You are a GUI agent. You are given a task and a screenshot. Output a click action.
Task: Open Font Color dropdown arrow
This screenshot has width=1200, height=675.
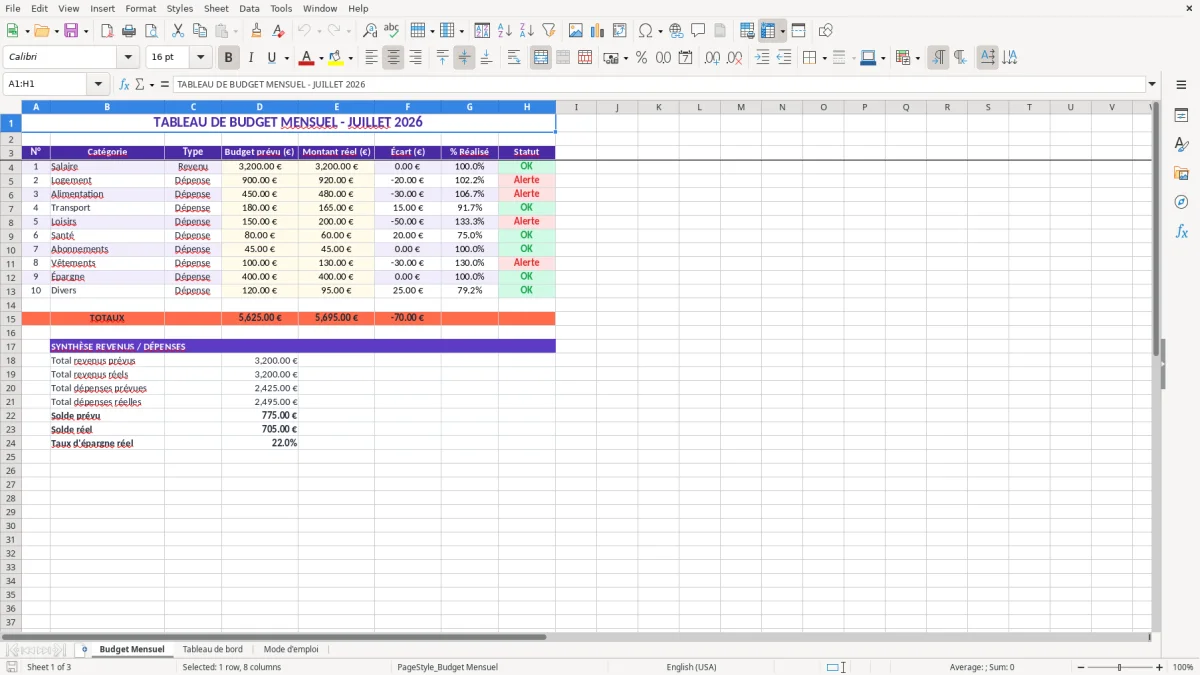pos(321,58)
